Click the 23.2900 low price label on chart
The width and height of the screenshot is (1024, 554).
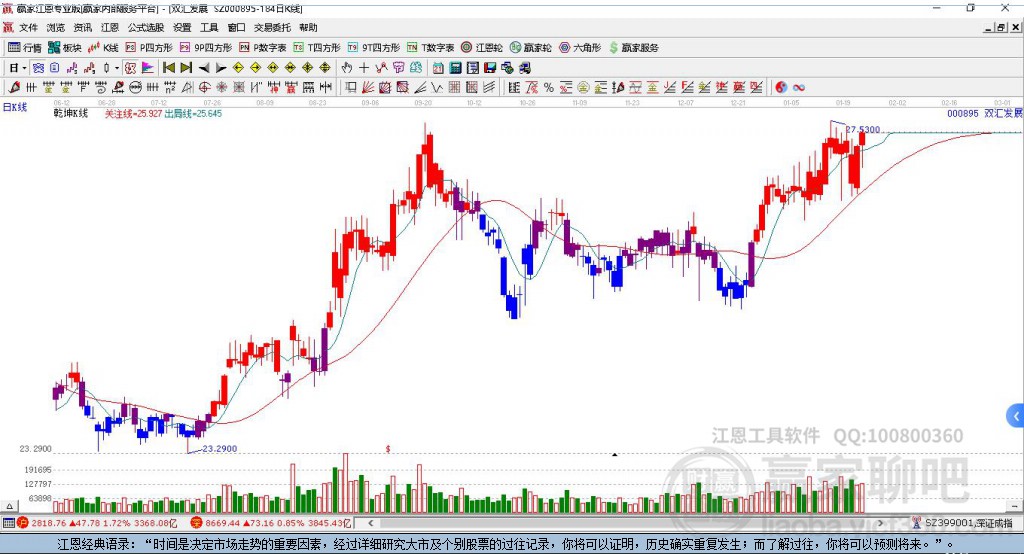pyautogui.click(x=219, y=449)
